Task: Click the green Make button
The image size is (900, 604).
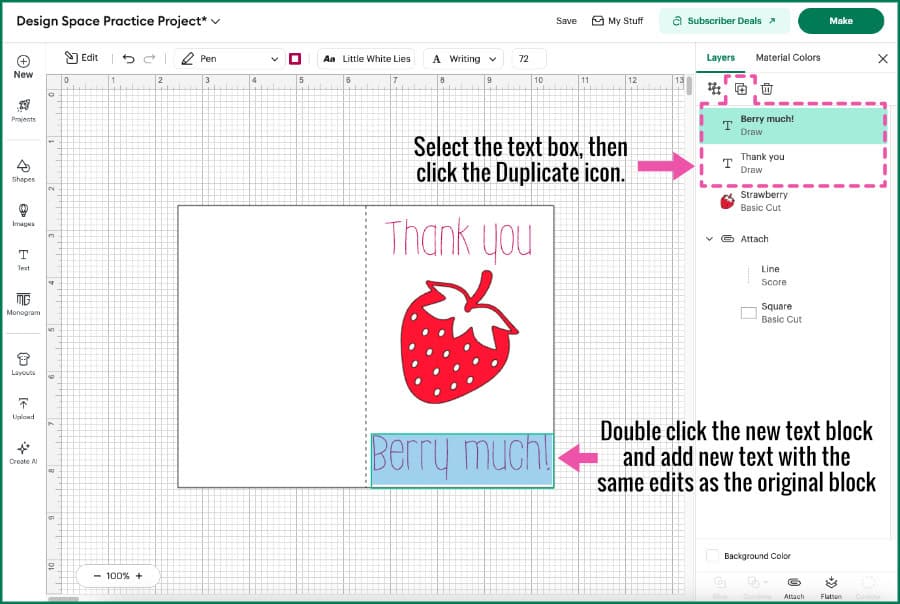Action: [841, 21]
